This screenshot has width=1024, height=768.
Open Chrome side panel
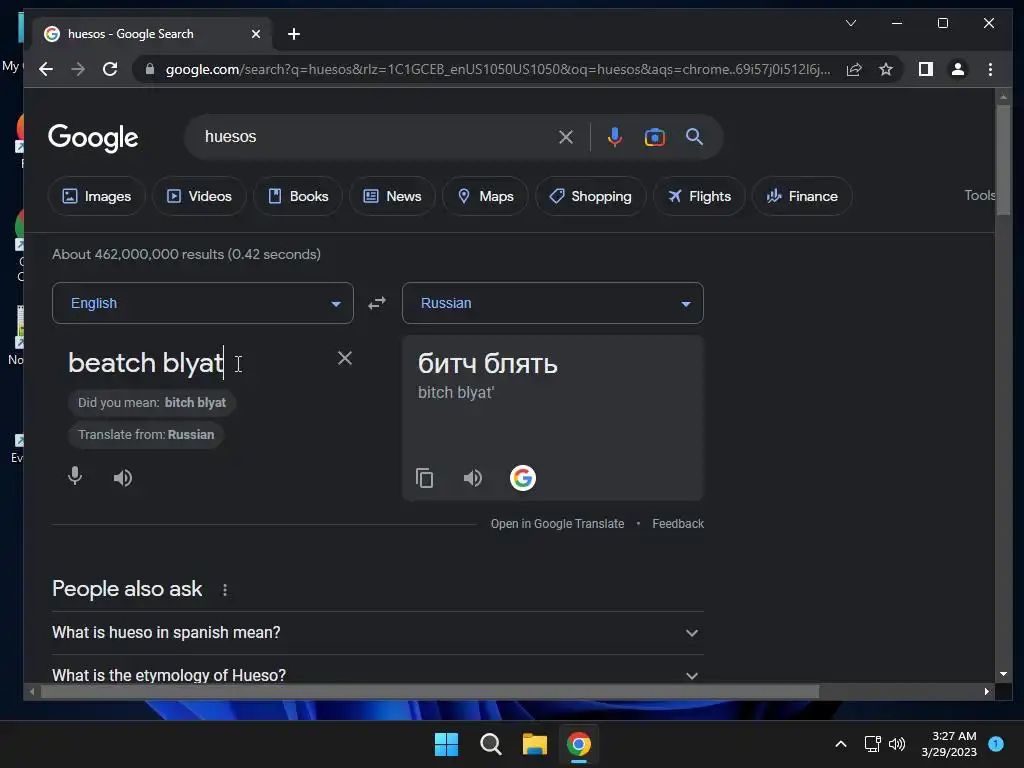click(x=925, y=69)
